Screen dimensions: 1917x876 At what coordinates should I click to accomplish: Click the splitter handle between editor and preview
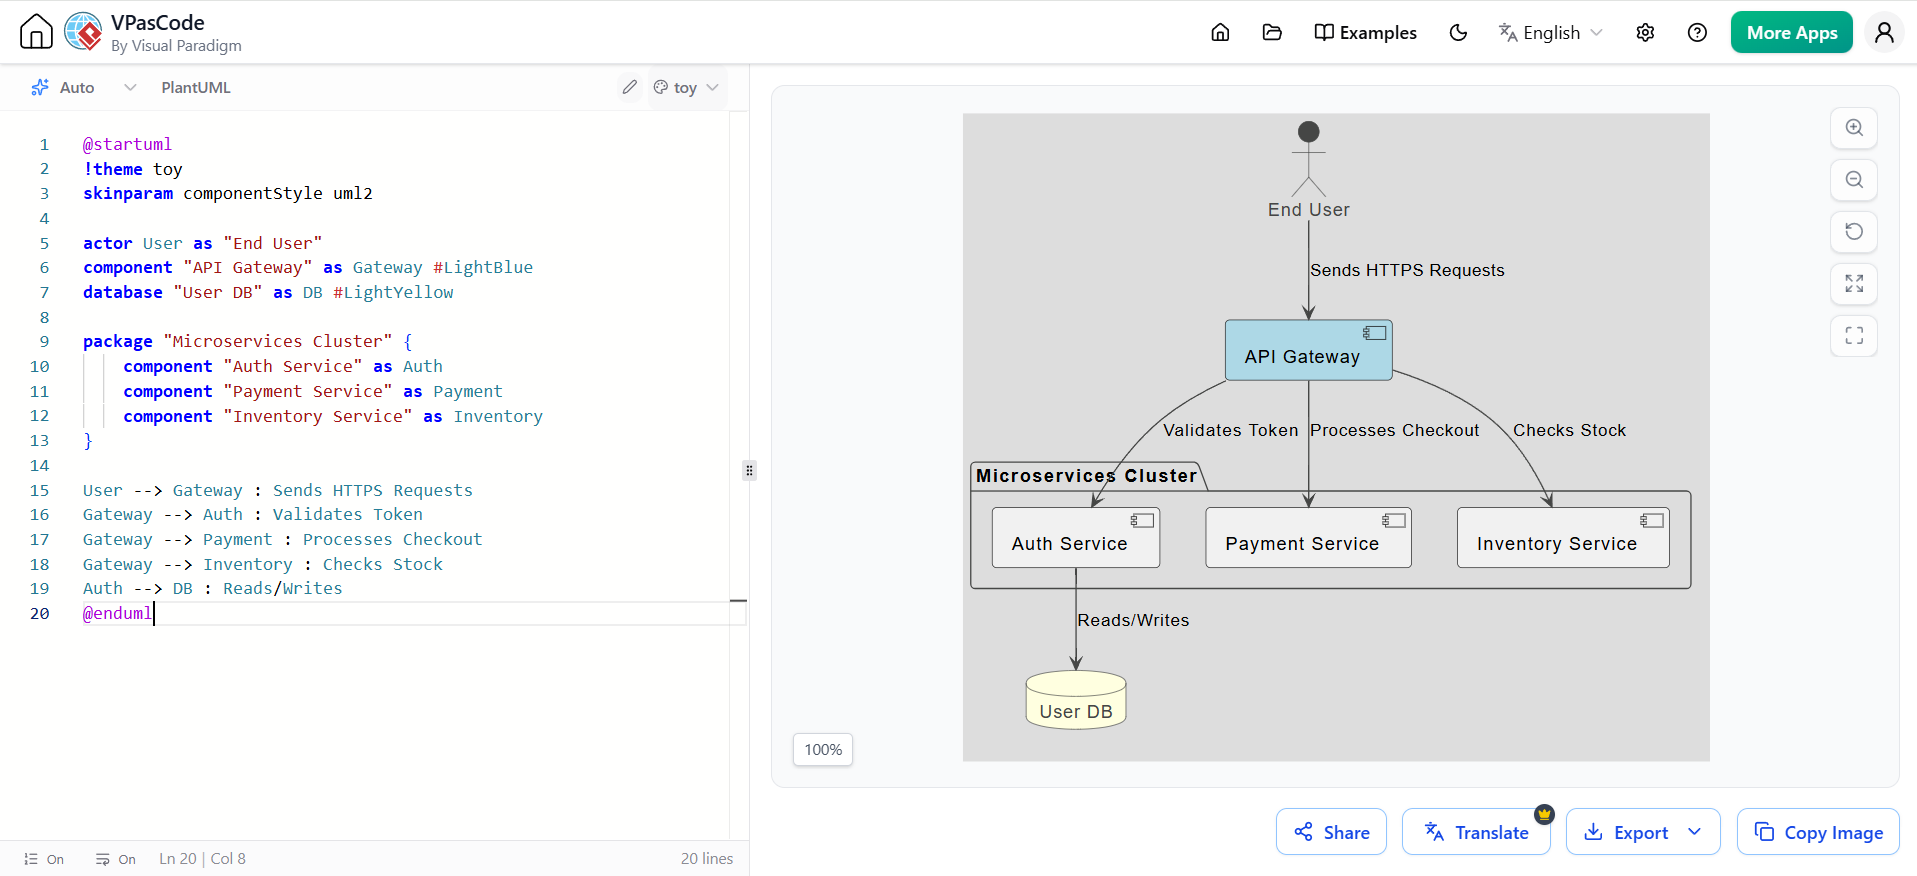pyautogui.click(x=749, y=470)
